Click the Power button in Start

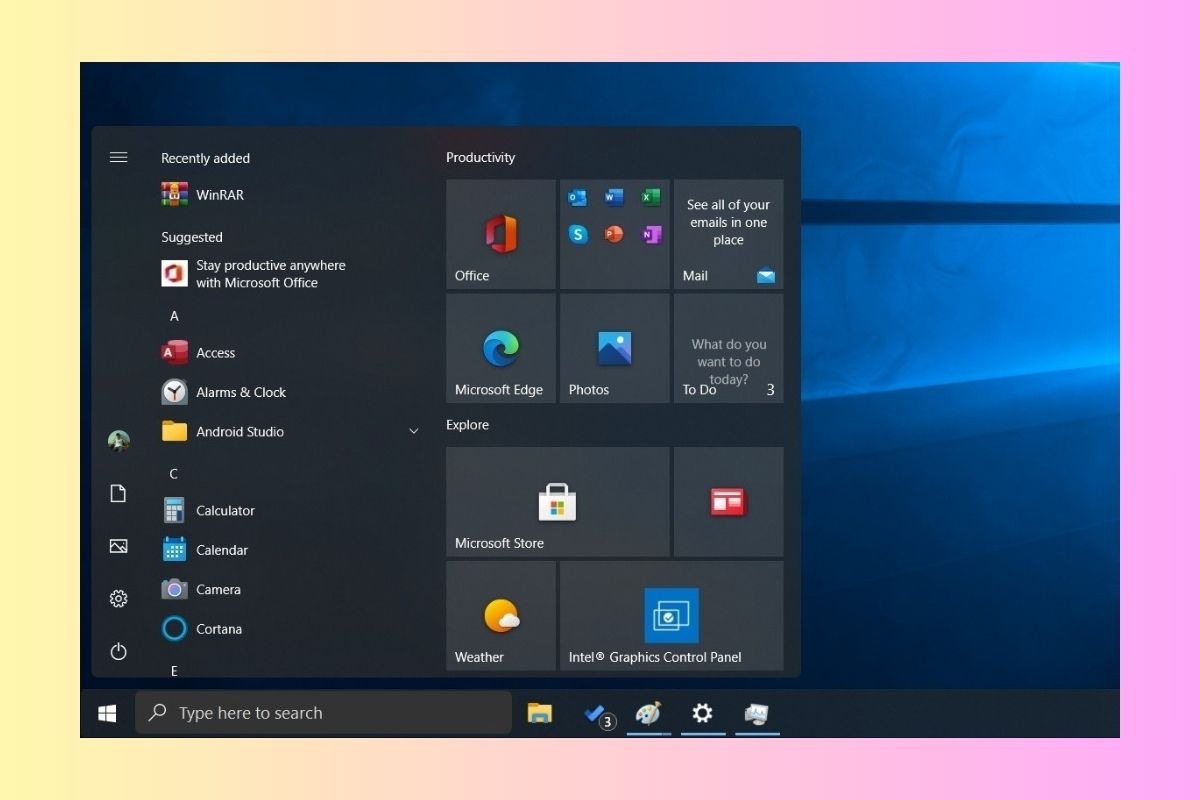[x=118, y=652]
